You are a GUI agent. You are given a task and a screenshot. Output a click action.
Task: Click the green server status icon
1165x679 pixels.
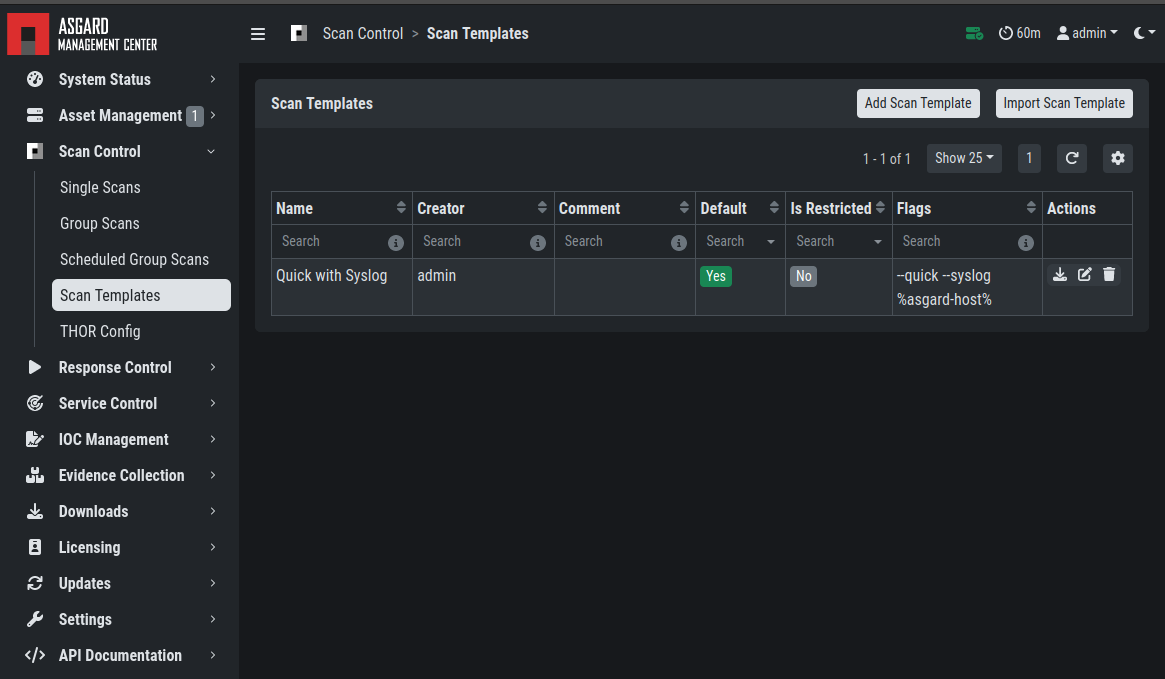974,33
